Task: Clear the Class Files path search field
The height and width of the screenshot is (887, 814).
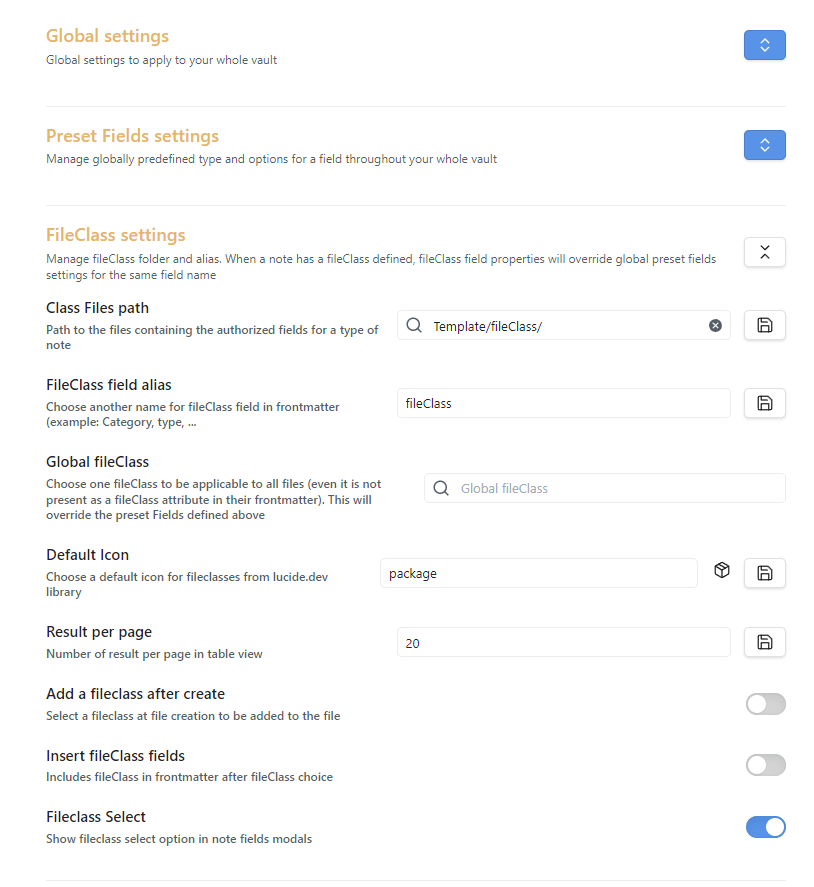Action: pyautogui.click(x=715, y=325)
